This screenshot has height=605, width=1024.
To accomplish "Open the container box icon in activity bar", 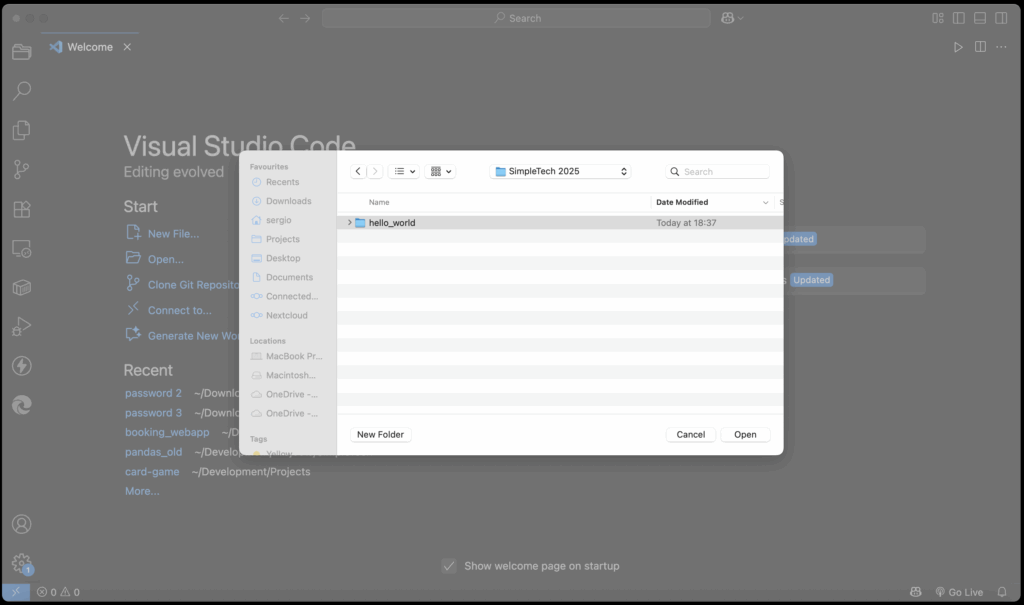I will pos(22,287).
